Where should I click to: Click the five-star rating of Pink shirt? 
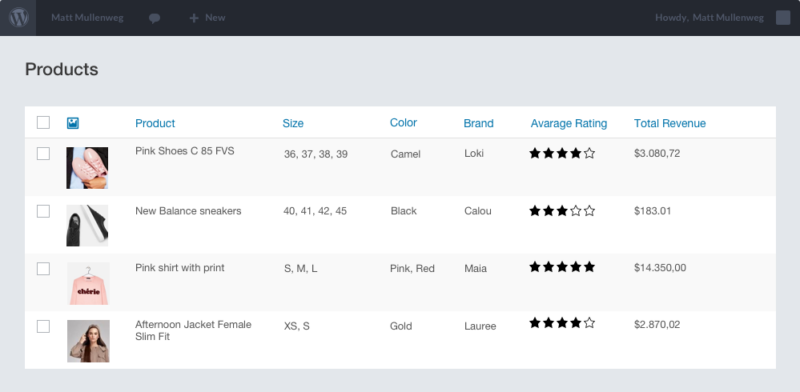[562, 266]
